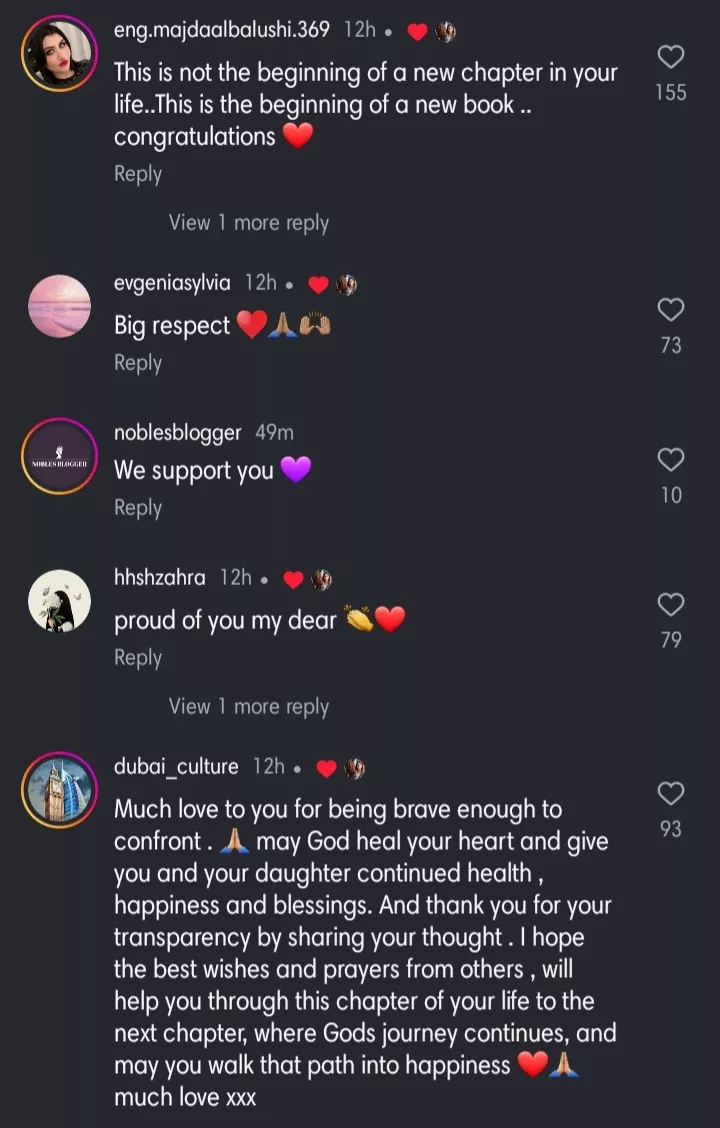The height and width of the screenshot is (1128, 720).
Task: Tap the author-liked badge on dubai_culture's comment
Action: [341, 768]
